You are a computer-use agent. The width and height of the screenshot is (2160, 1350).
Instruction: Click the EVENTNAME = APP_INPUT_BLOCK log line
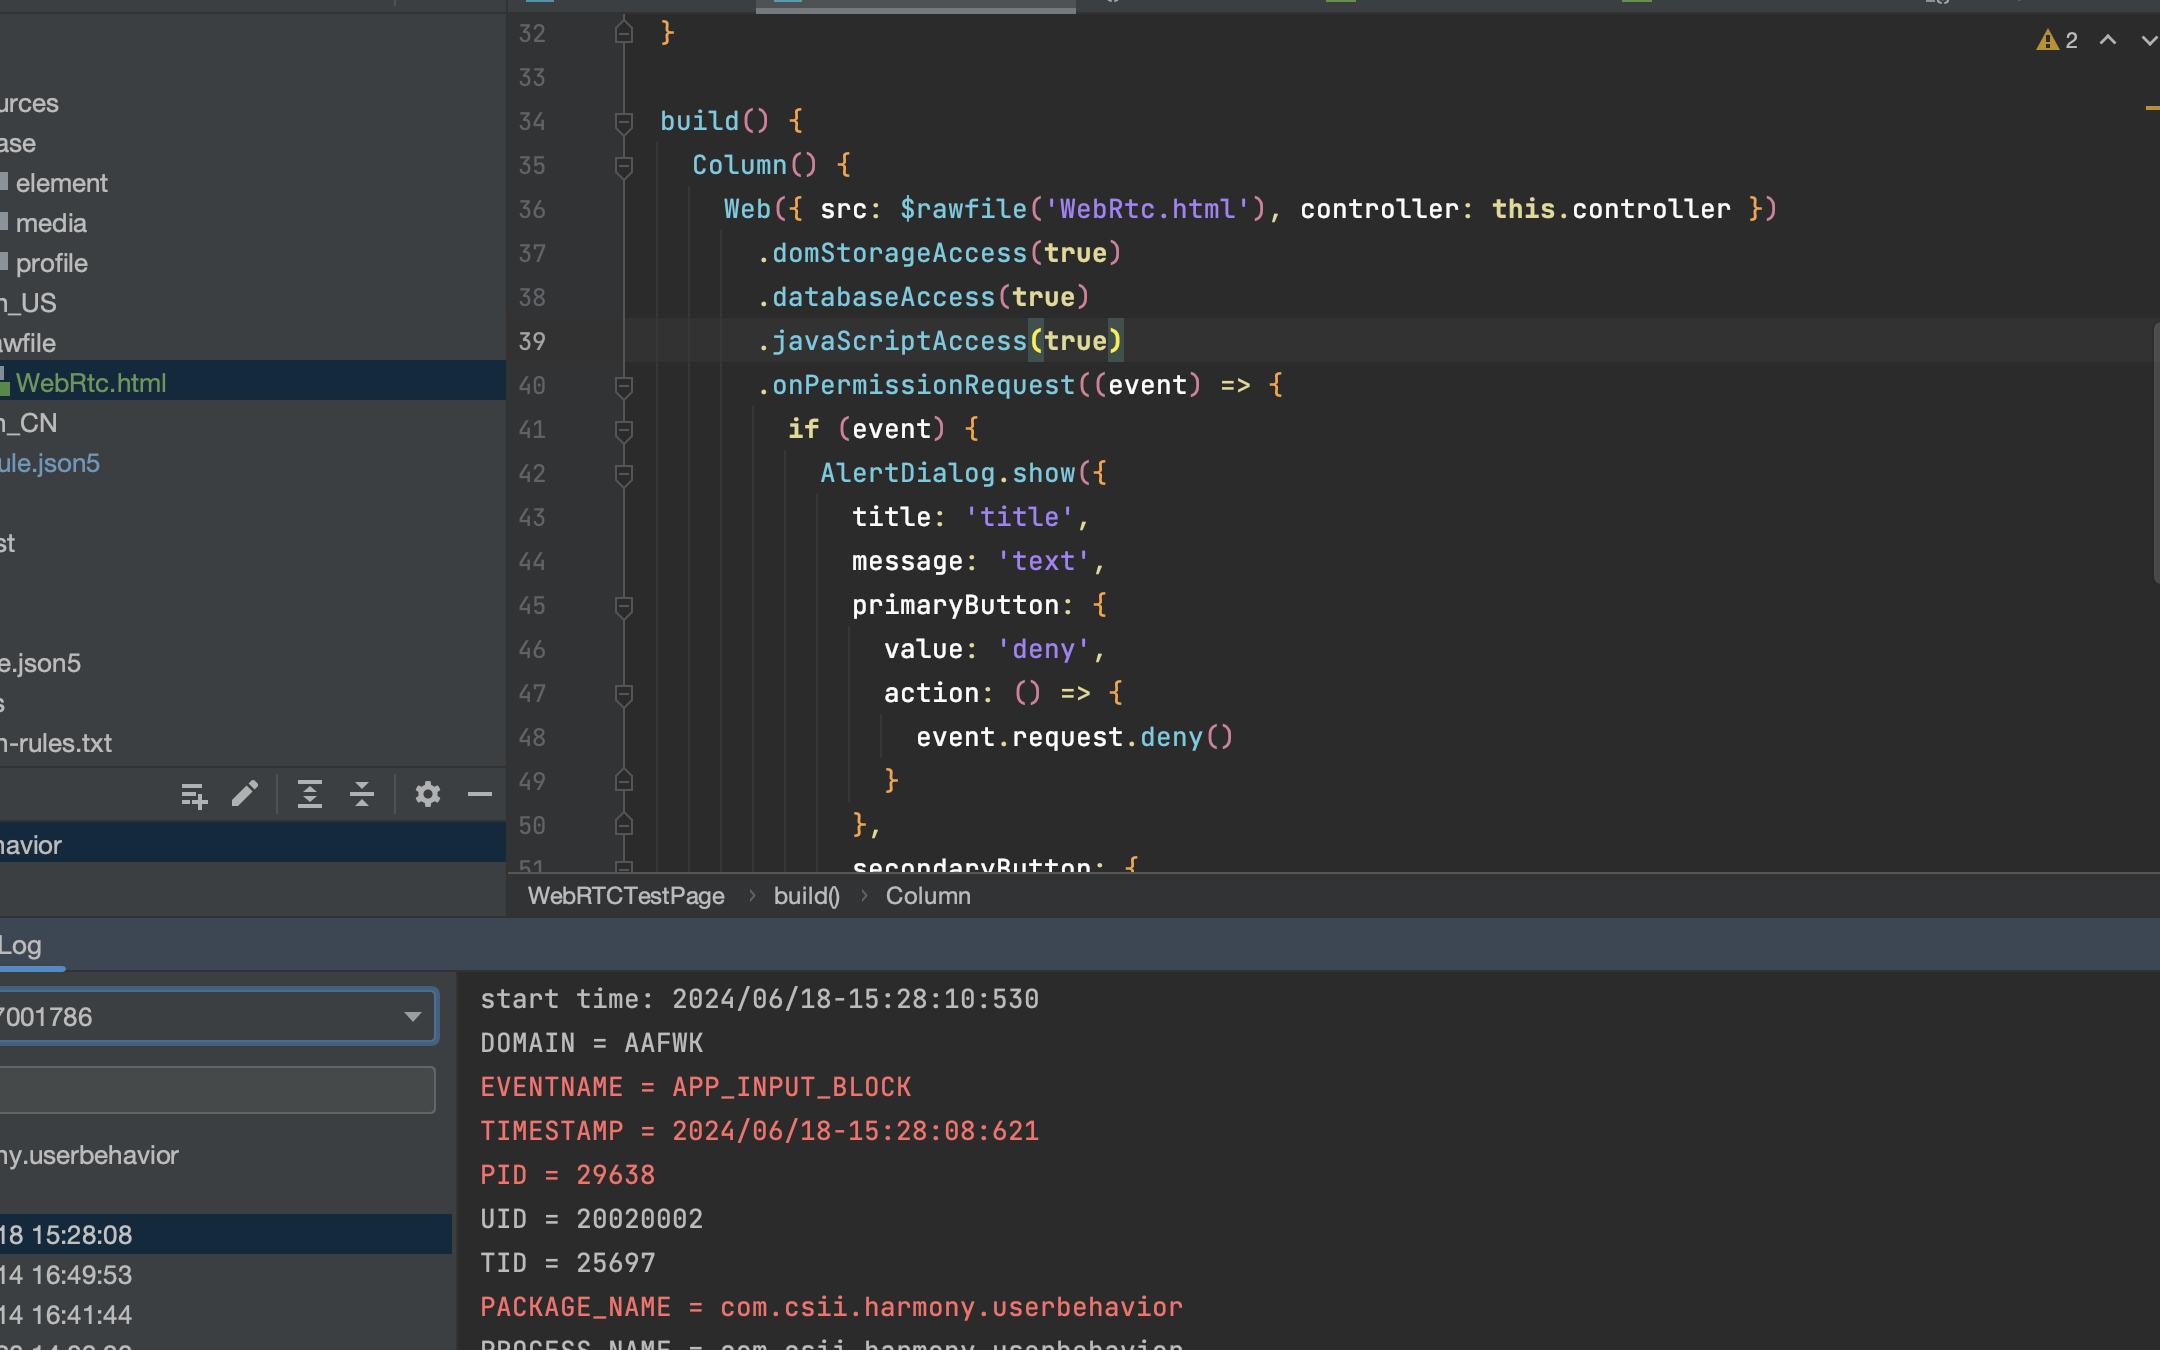pos(696,1087)
